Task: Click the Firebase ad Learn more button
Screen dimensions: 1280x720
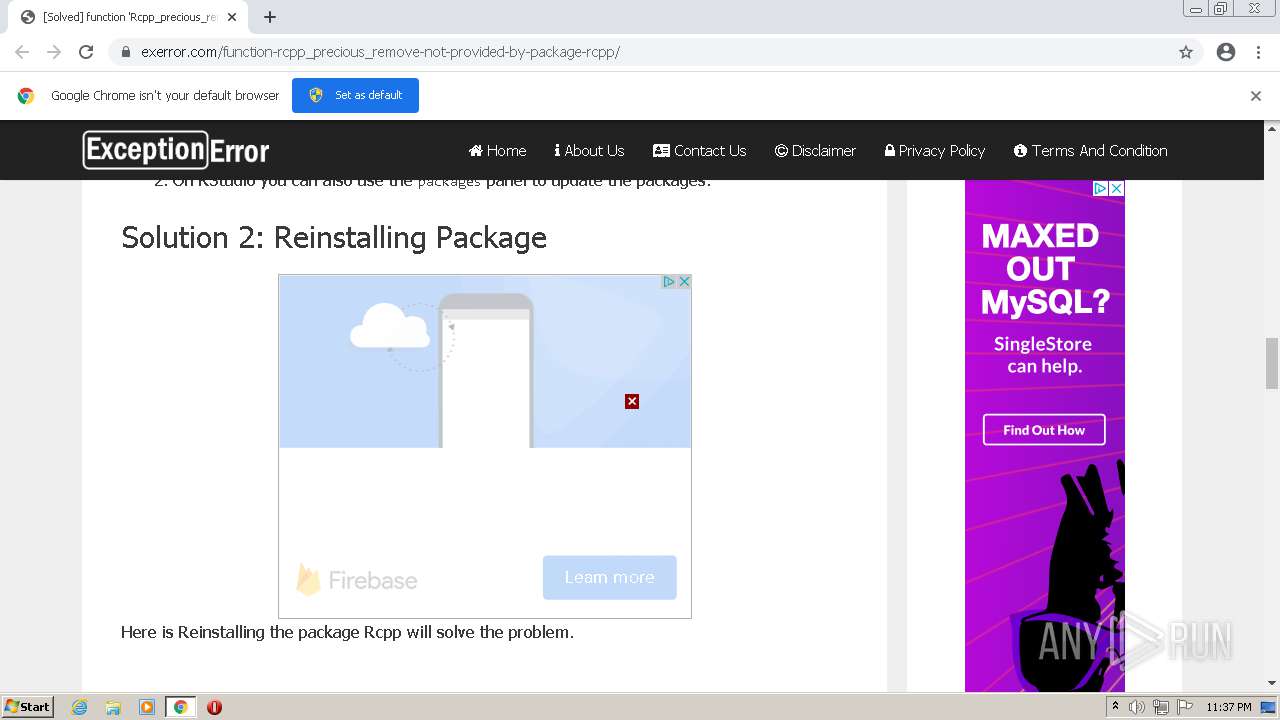Action: [x=609, y=577]
